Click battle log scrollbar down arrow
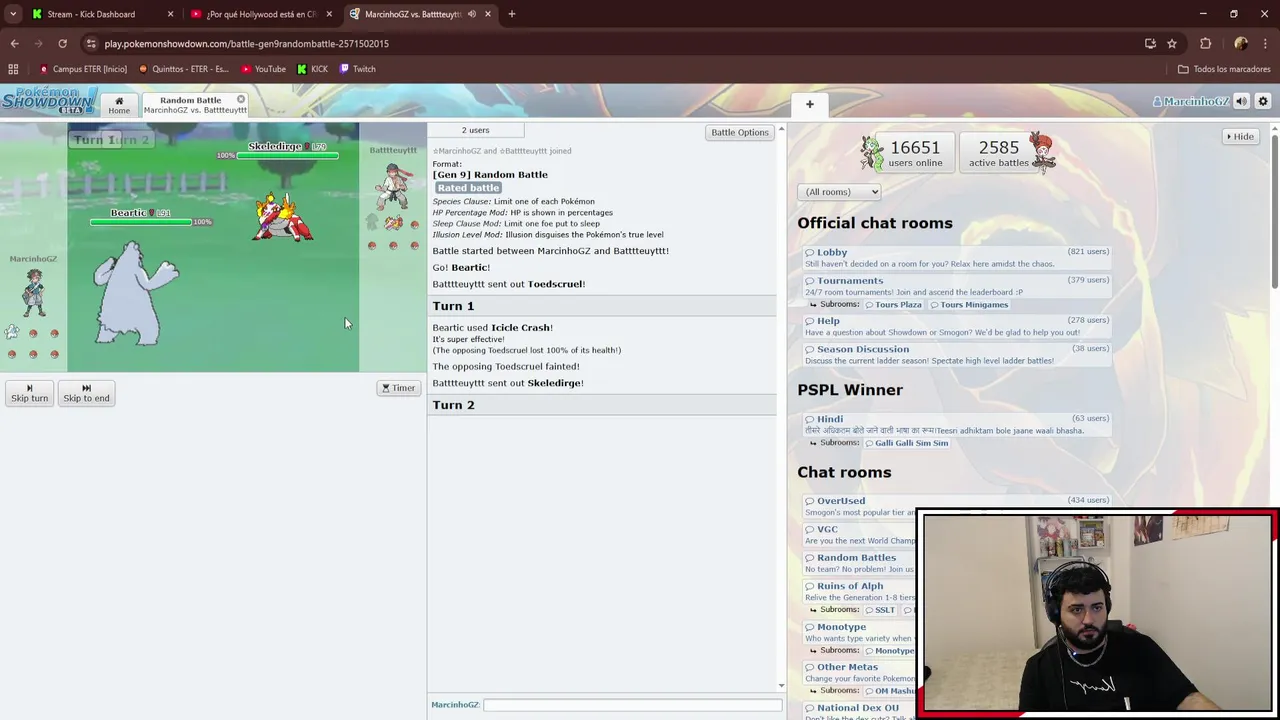 point(781,685)
